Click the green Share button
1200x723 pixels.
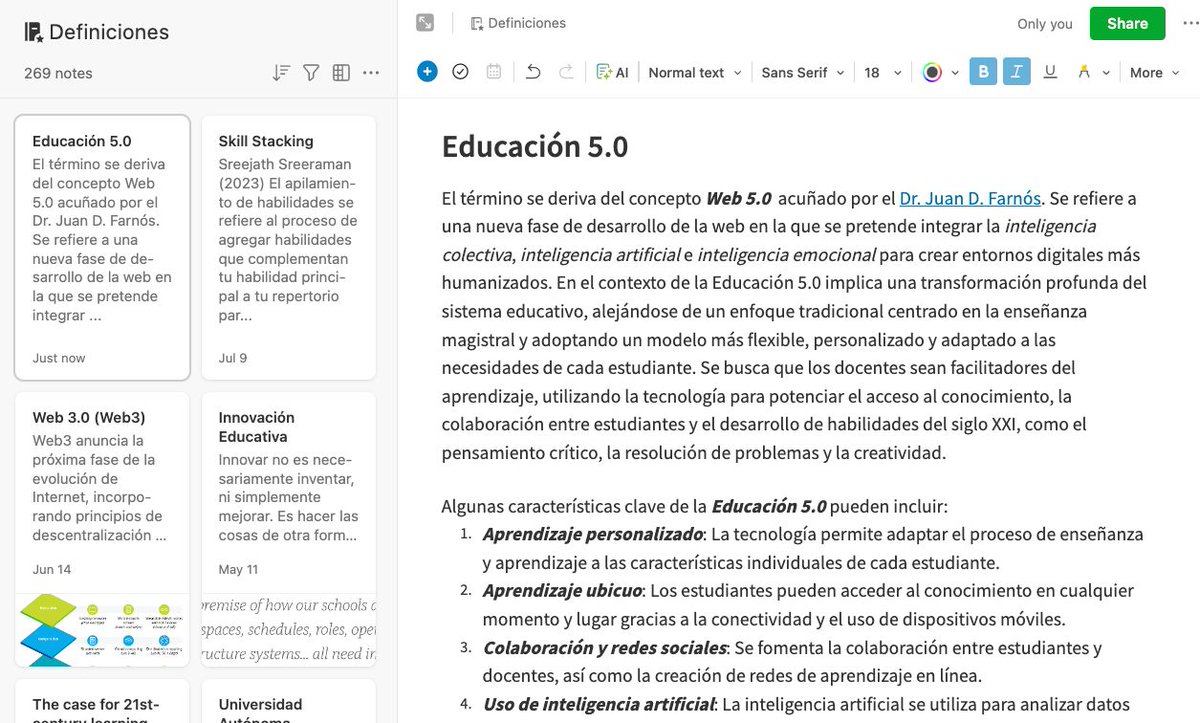coord(1127,24)
